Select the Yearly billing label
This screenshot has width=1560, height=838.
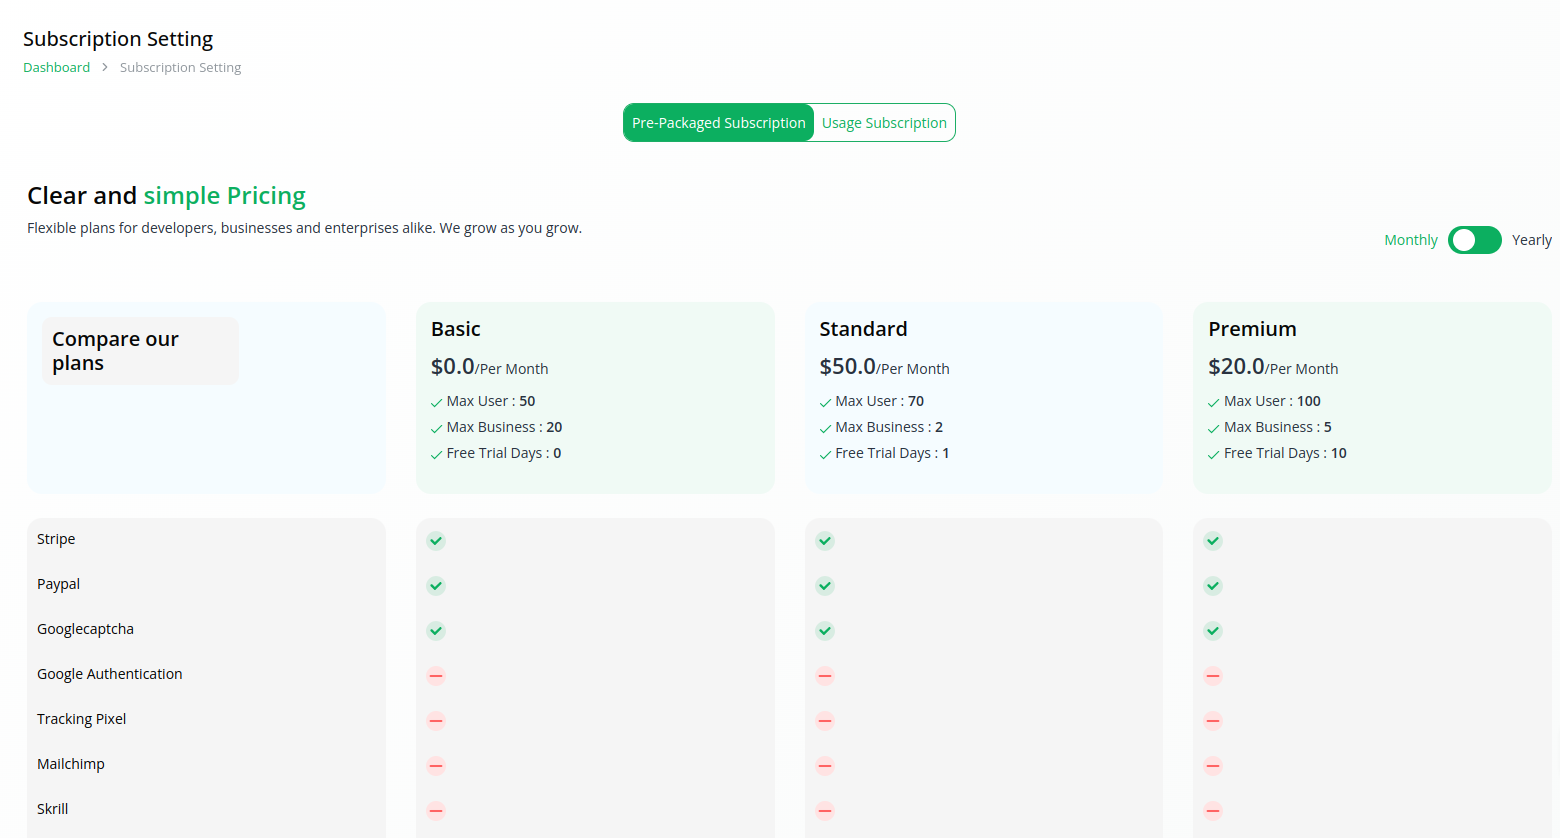1532,240
